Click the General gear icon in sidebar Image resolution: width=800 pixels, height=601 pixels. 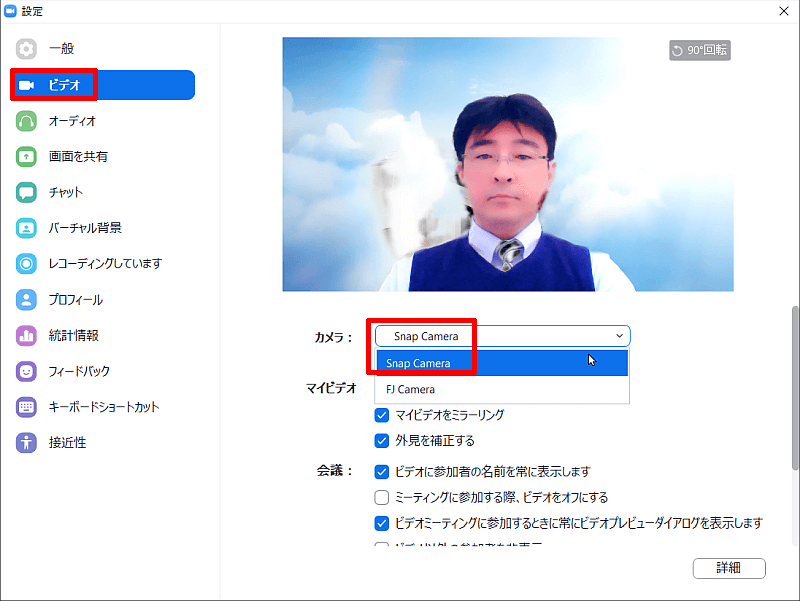[26, 49]
